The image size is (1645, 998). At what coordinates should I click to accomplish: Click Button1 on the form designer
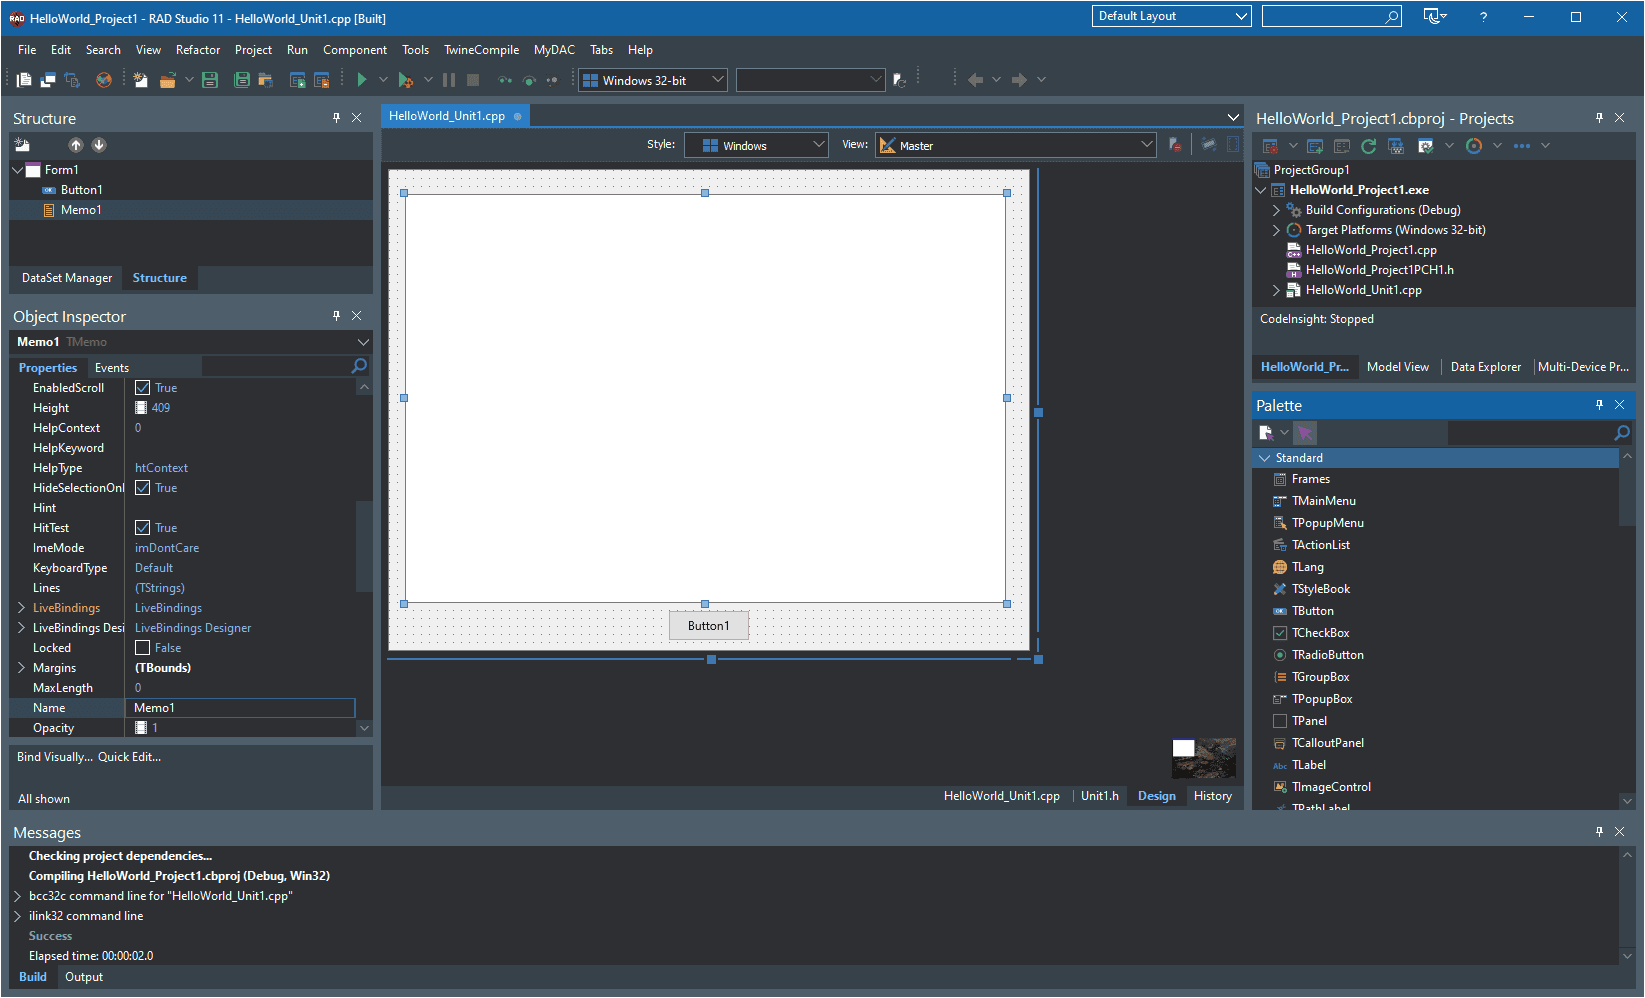point(709,626)
